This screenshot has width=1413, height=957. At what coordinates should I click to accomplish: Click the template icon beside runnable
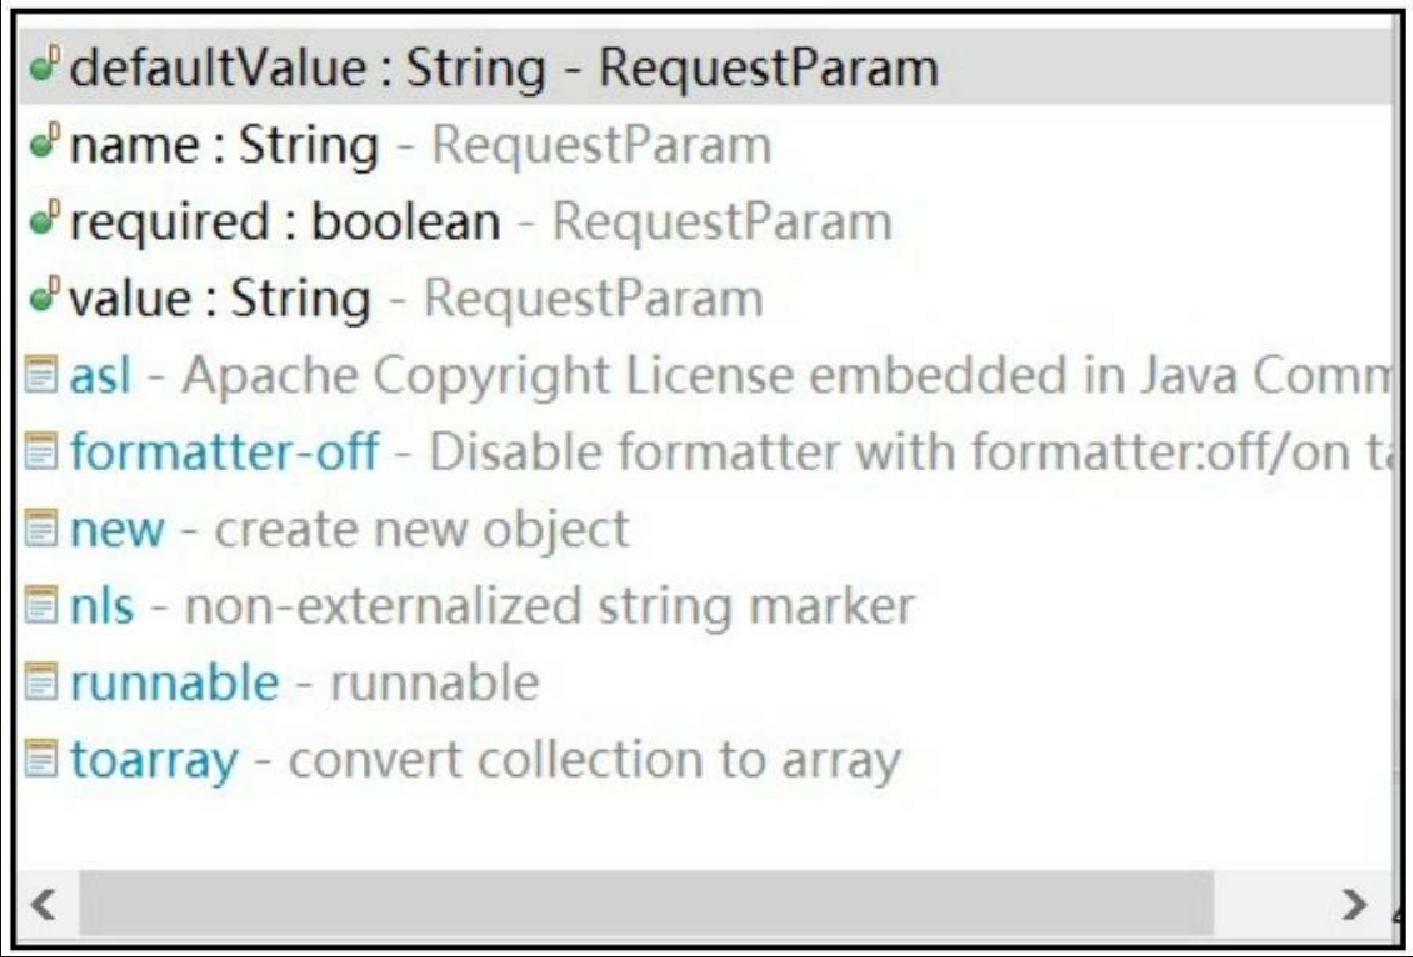(x=41, y=683)
